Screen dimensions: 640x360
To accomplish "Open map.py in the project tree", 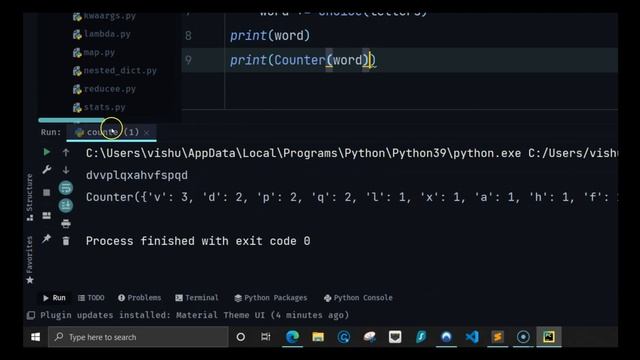I will (94, 53).
